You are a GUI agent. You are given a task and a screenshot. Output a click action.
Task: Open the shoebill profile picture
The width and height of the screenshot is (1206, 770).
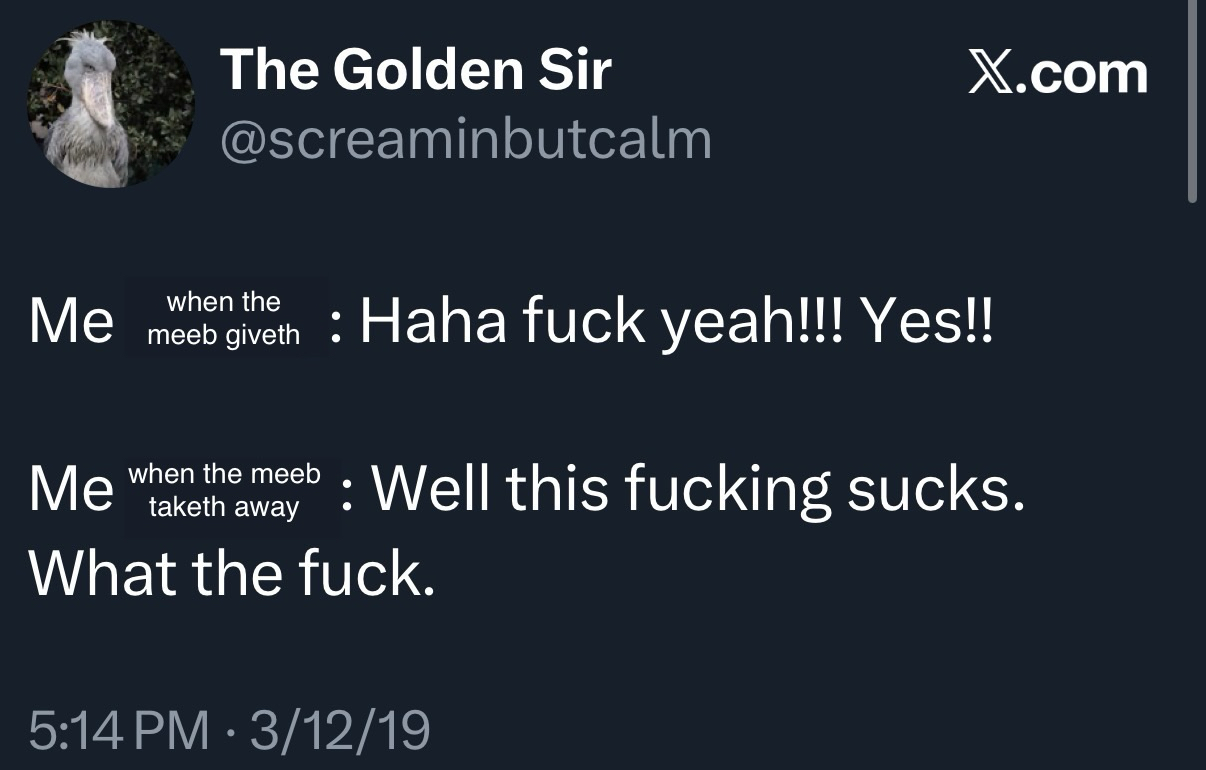point(110,104)
